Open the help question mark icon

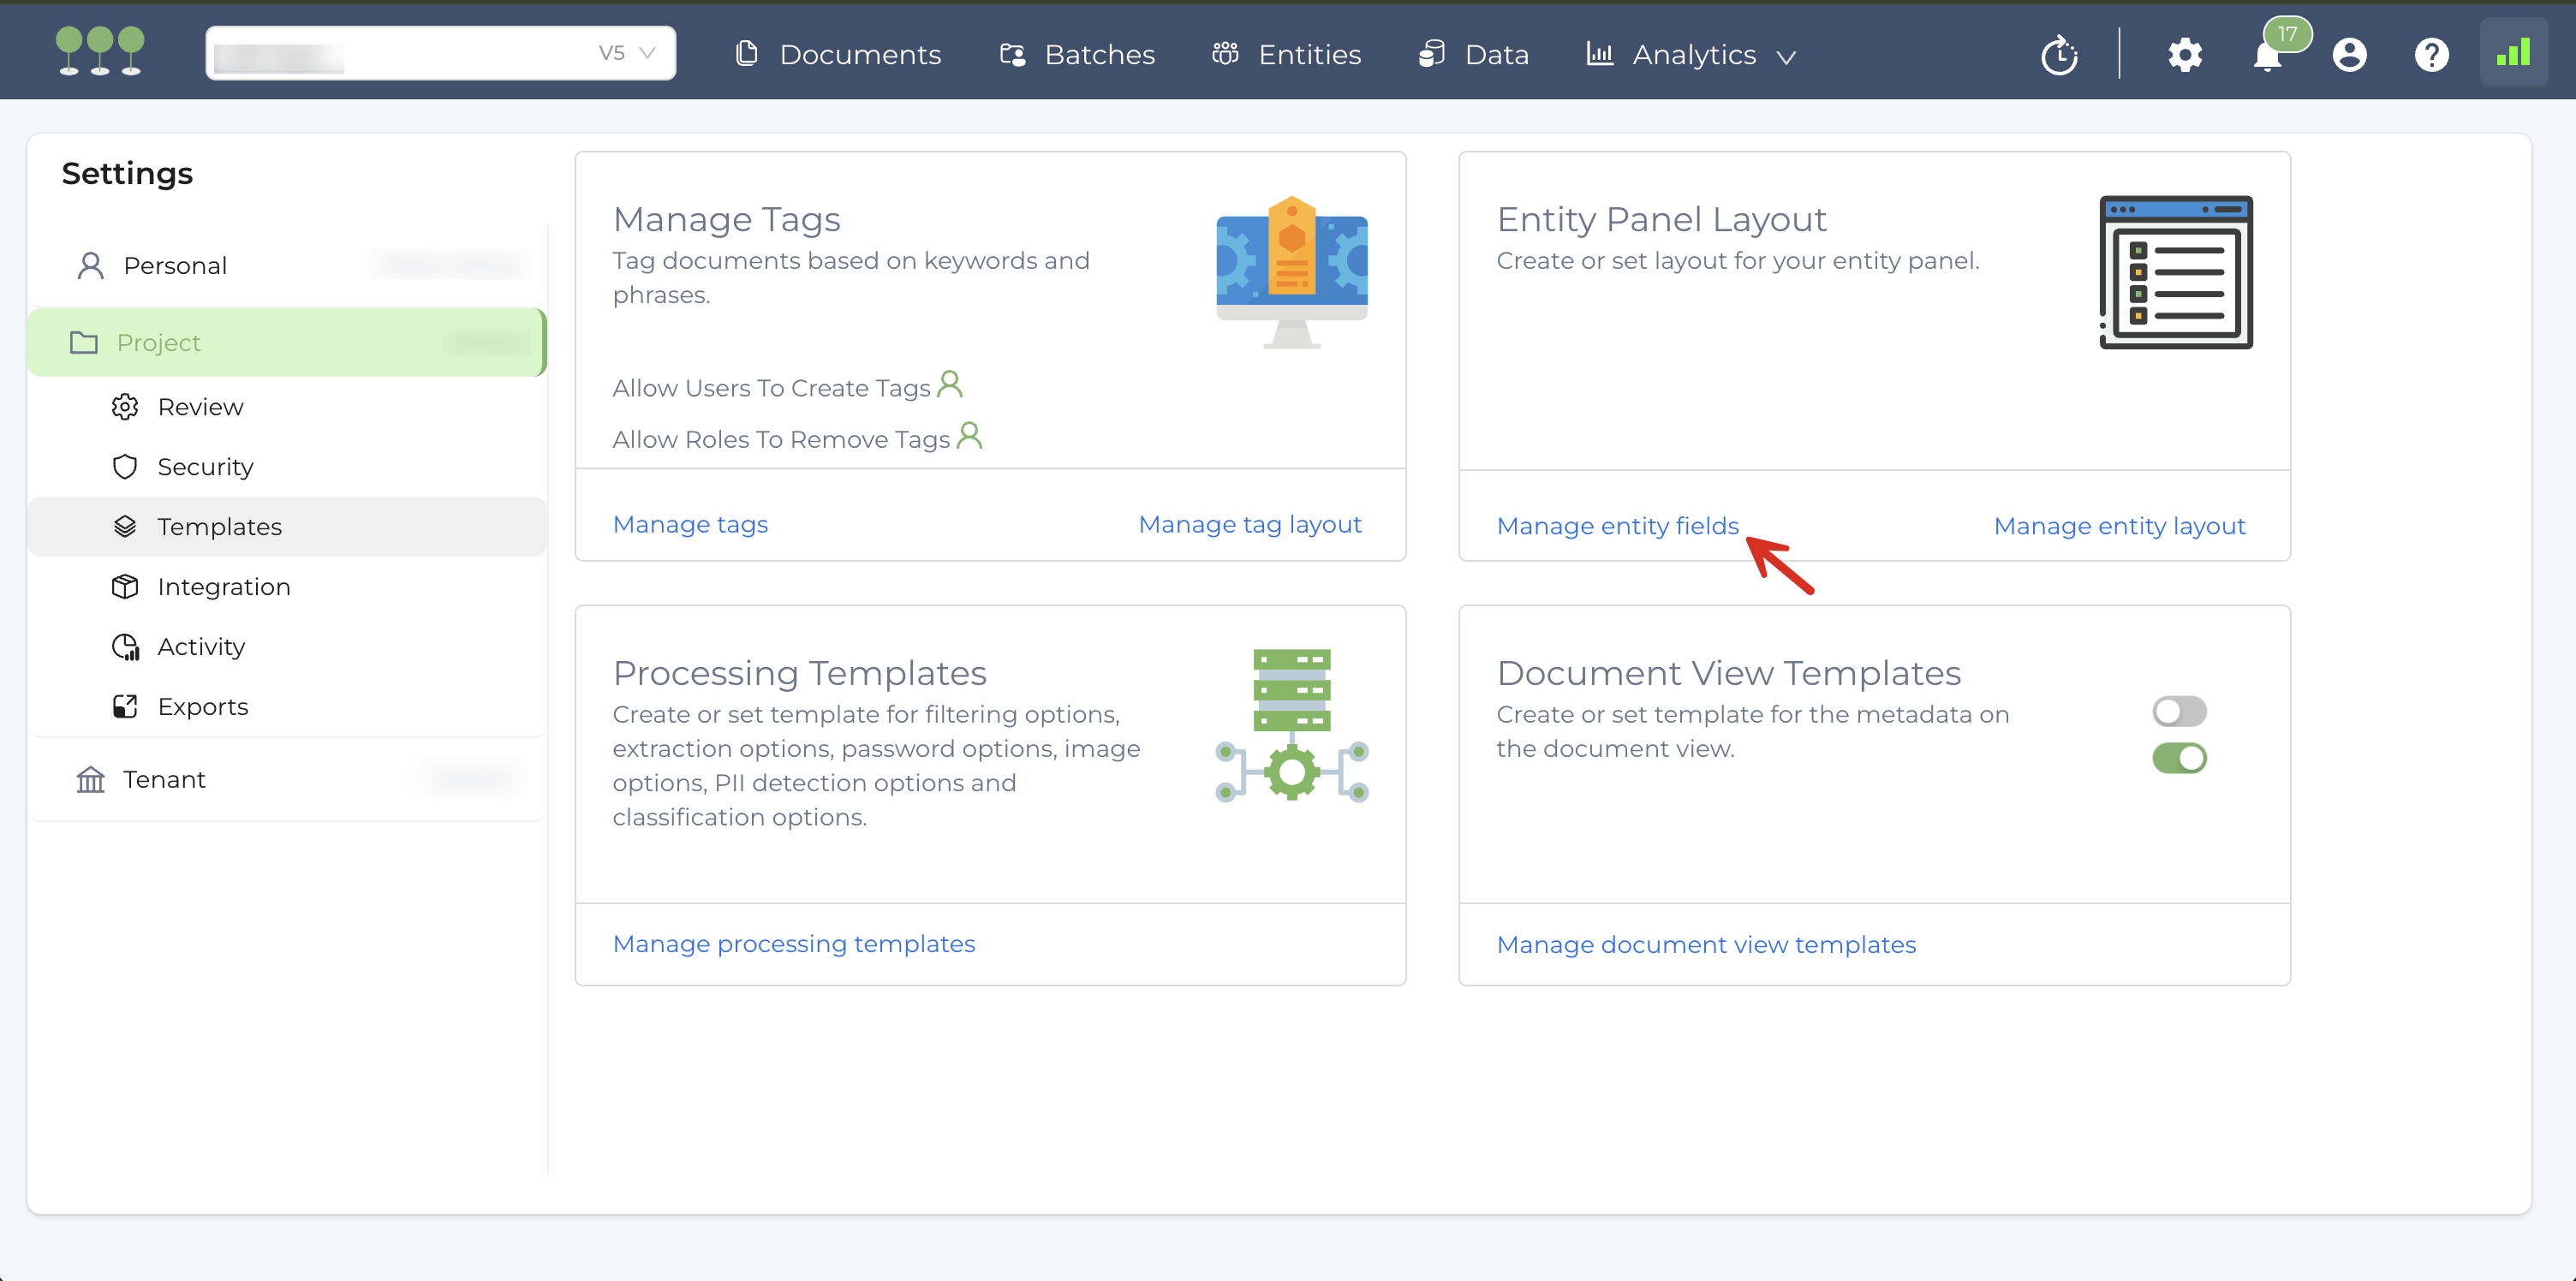[x=2431, y=54]
